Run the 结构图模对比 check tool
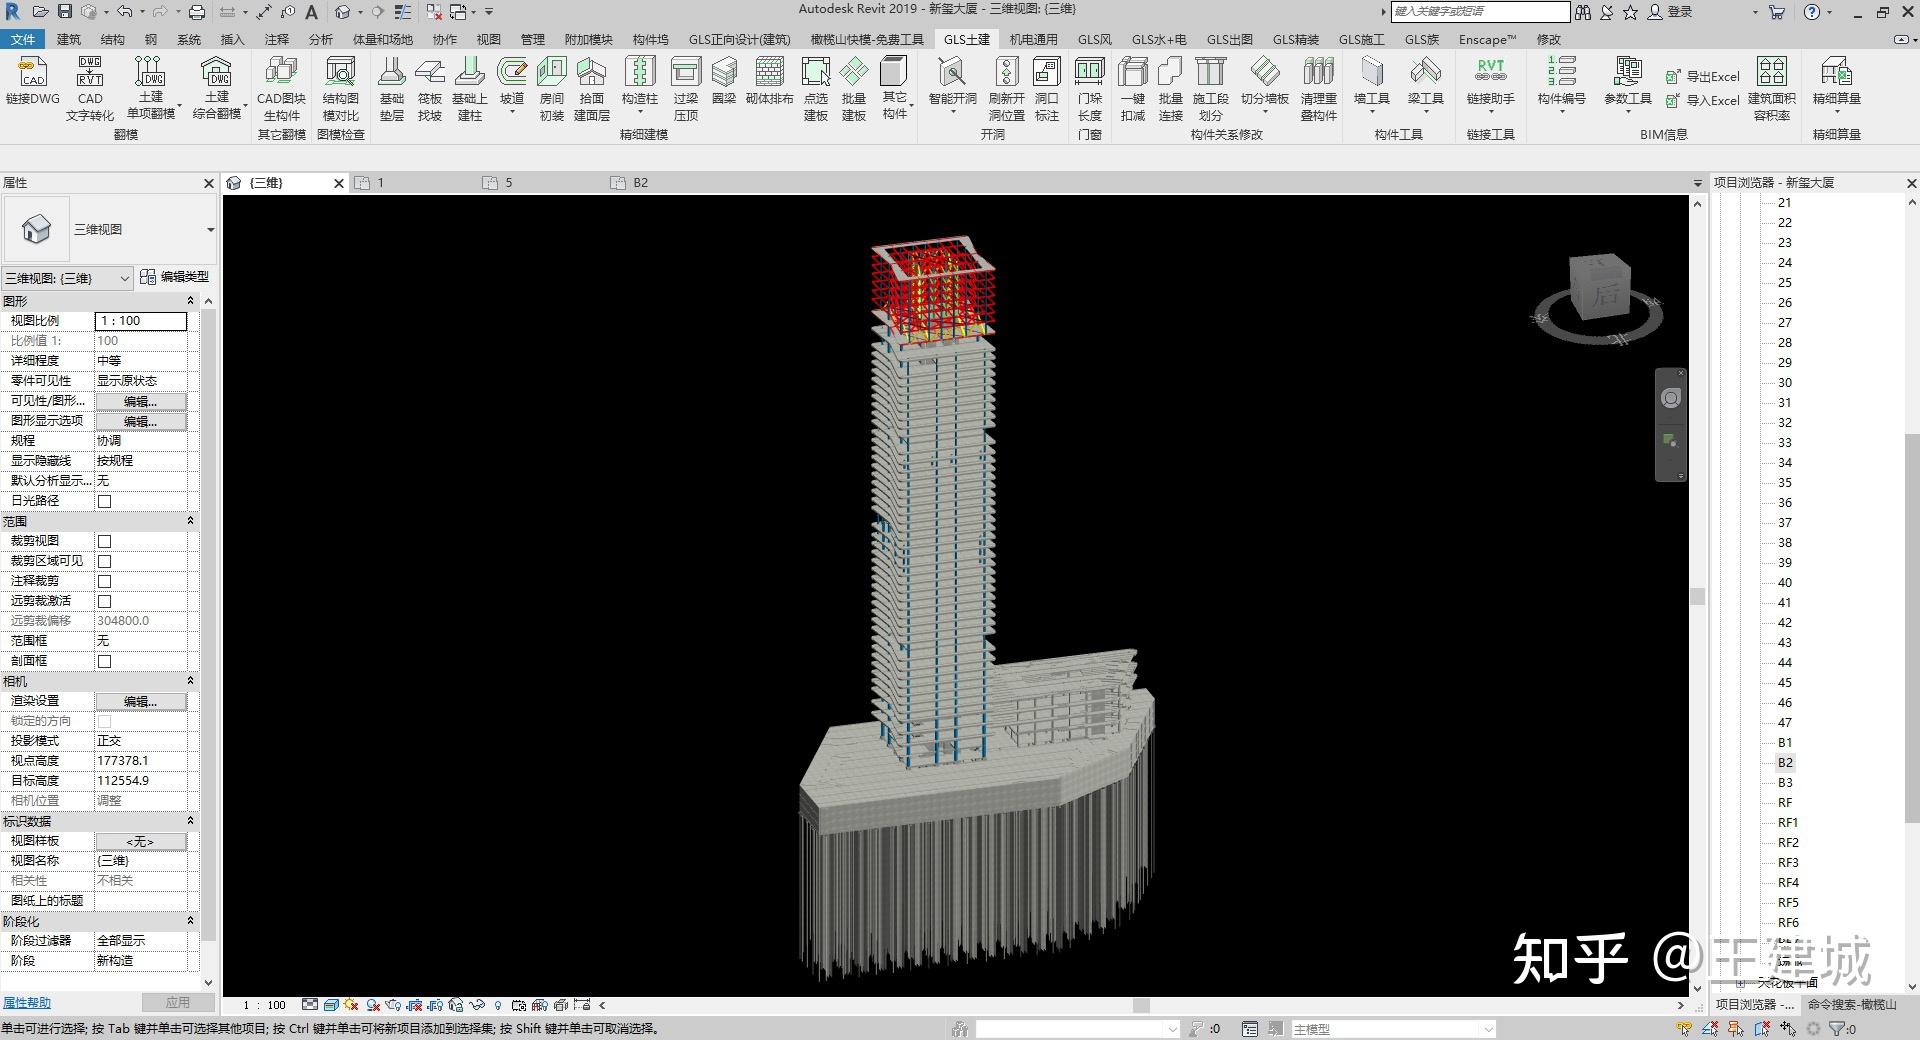This screenshot has height=1040, width=1920. pyautogui.click(x=341, y=88)
